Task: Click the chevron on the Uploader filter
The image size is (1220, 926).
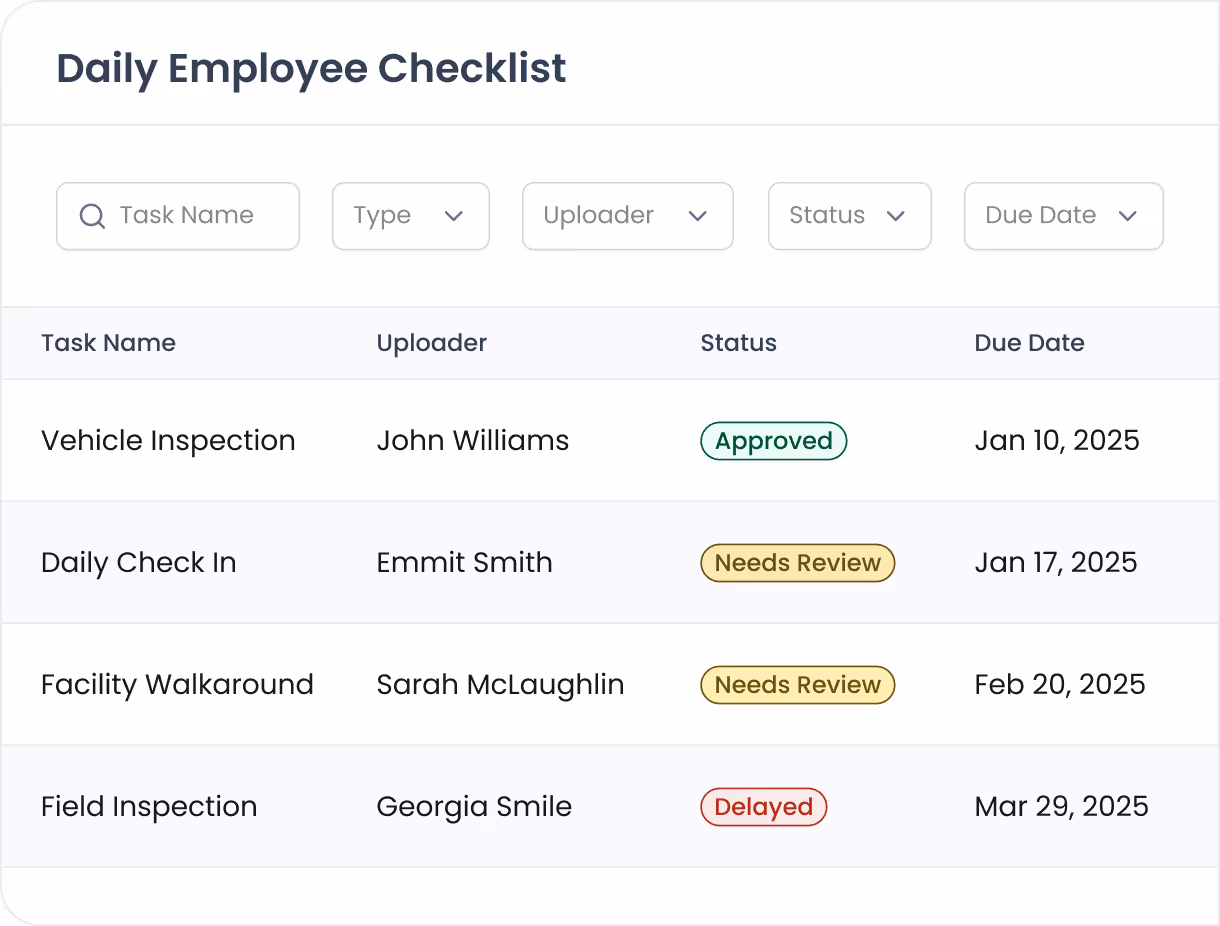Action: (x=699, y=216)
